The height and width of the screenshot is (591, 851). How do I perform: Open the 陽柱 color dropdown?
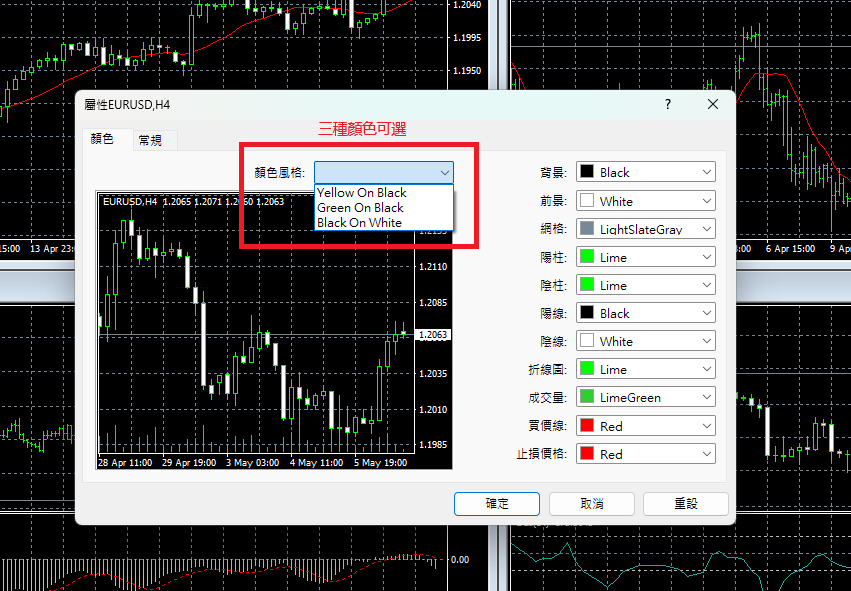[646, 257]
